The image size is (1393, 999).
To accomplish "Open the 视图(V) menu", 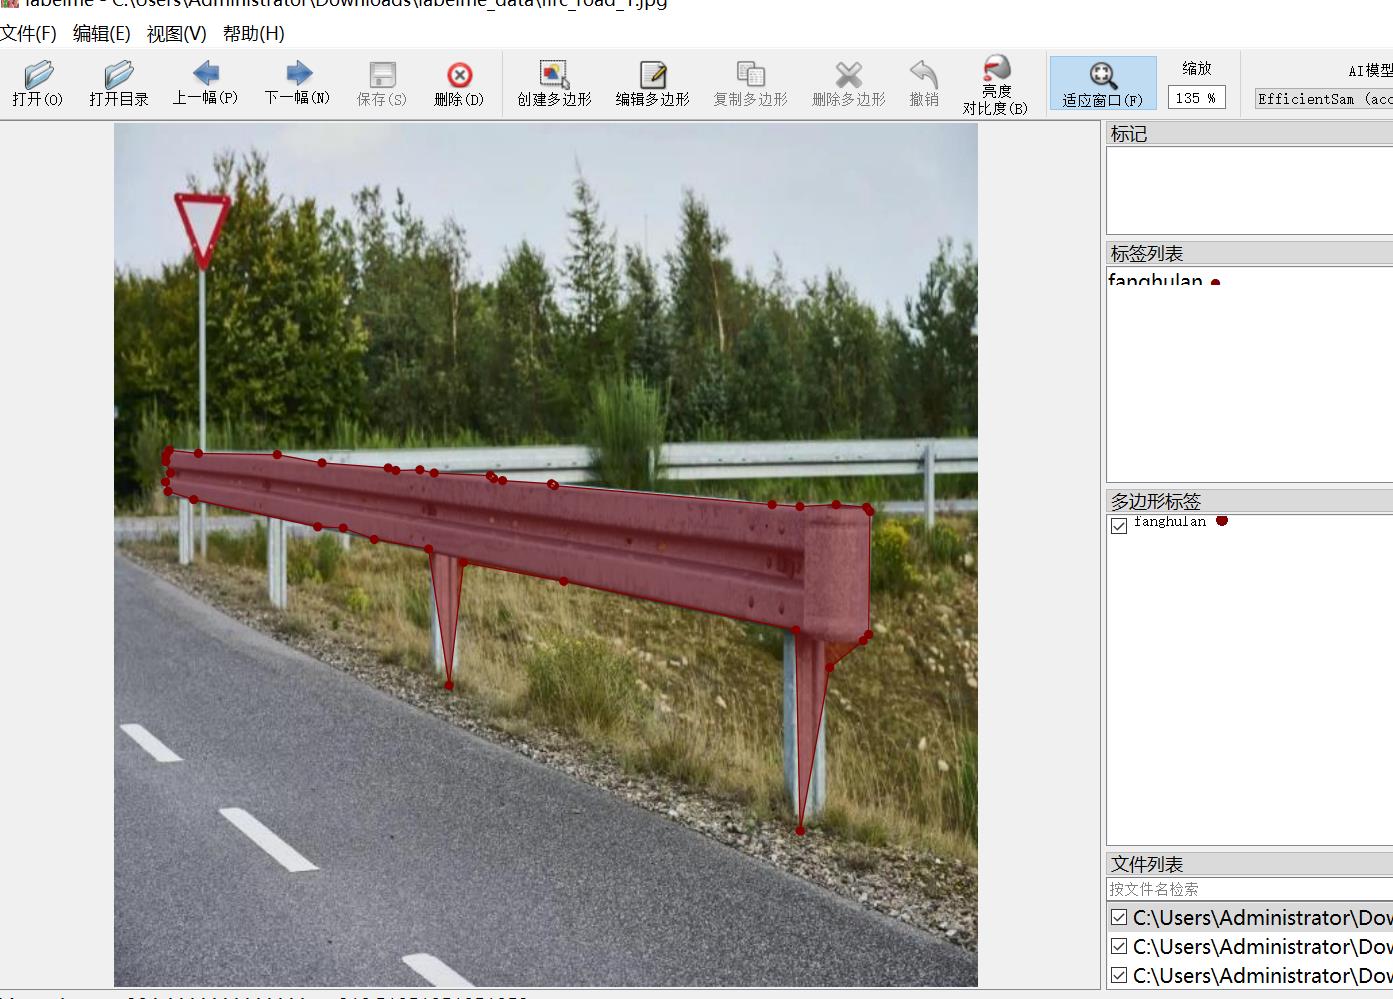I will pos(176,33).
